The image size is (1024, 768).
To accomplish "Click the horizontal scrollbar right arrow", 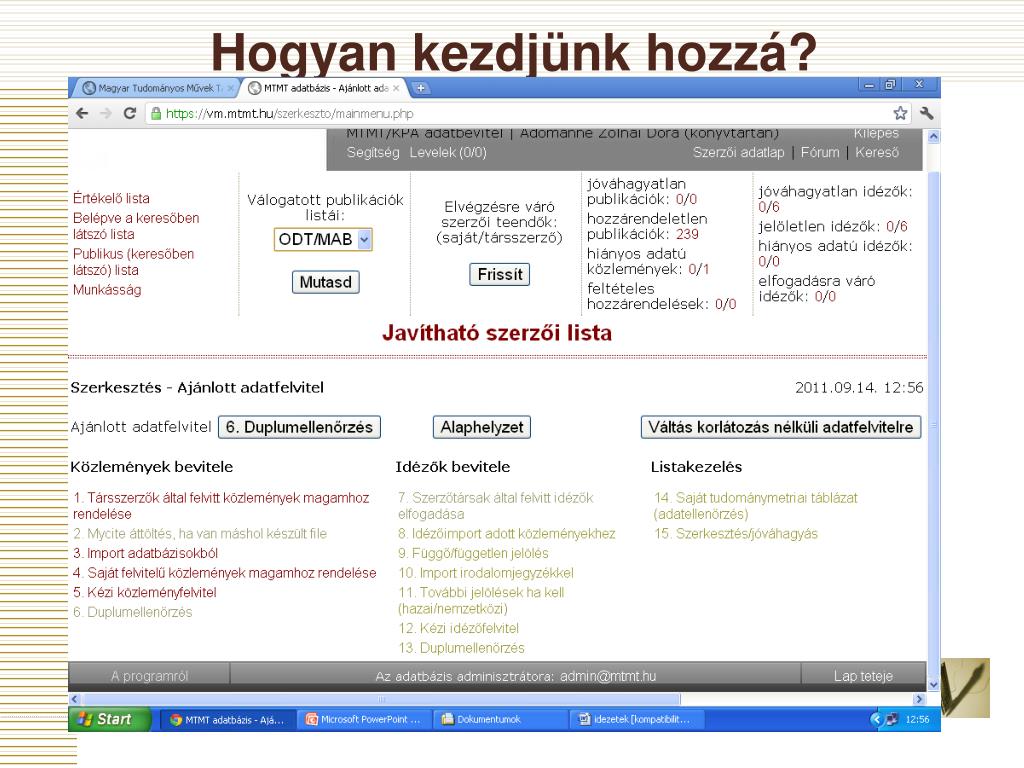I will (x=920, y=699).
